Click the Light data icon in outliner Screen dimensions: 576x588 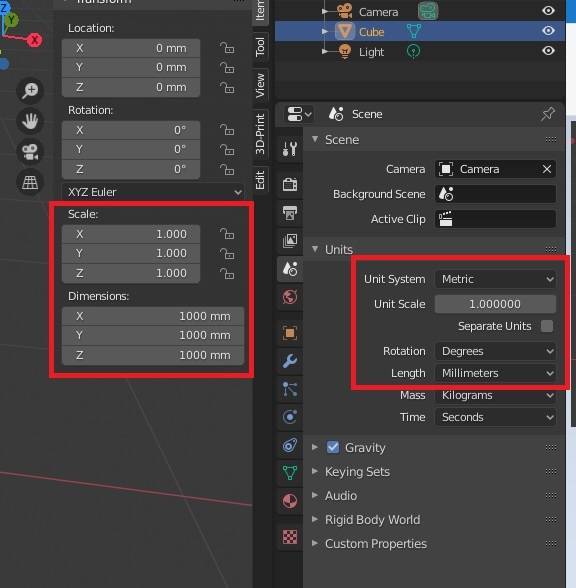413,51
